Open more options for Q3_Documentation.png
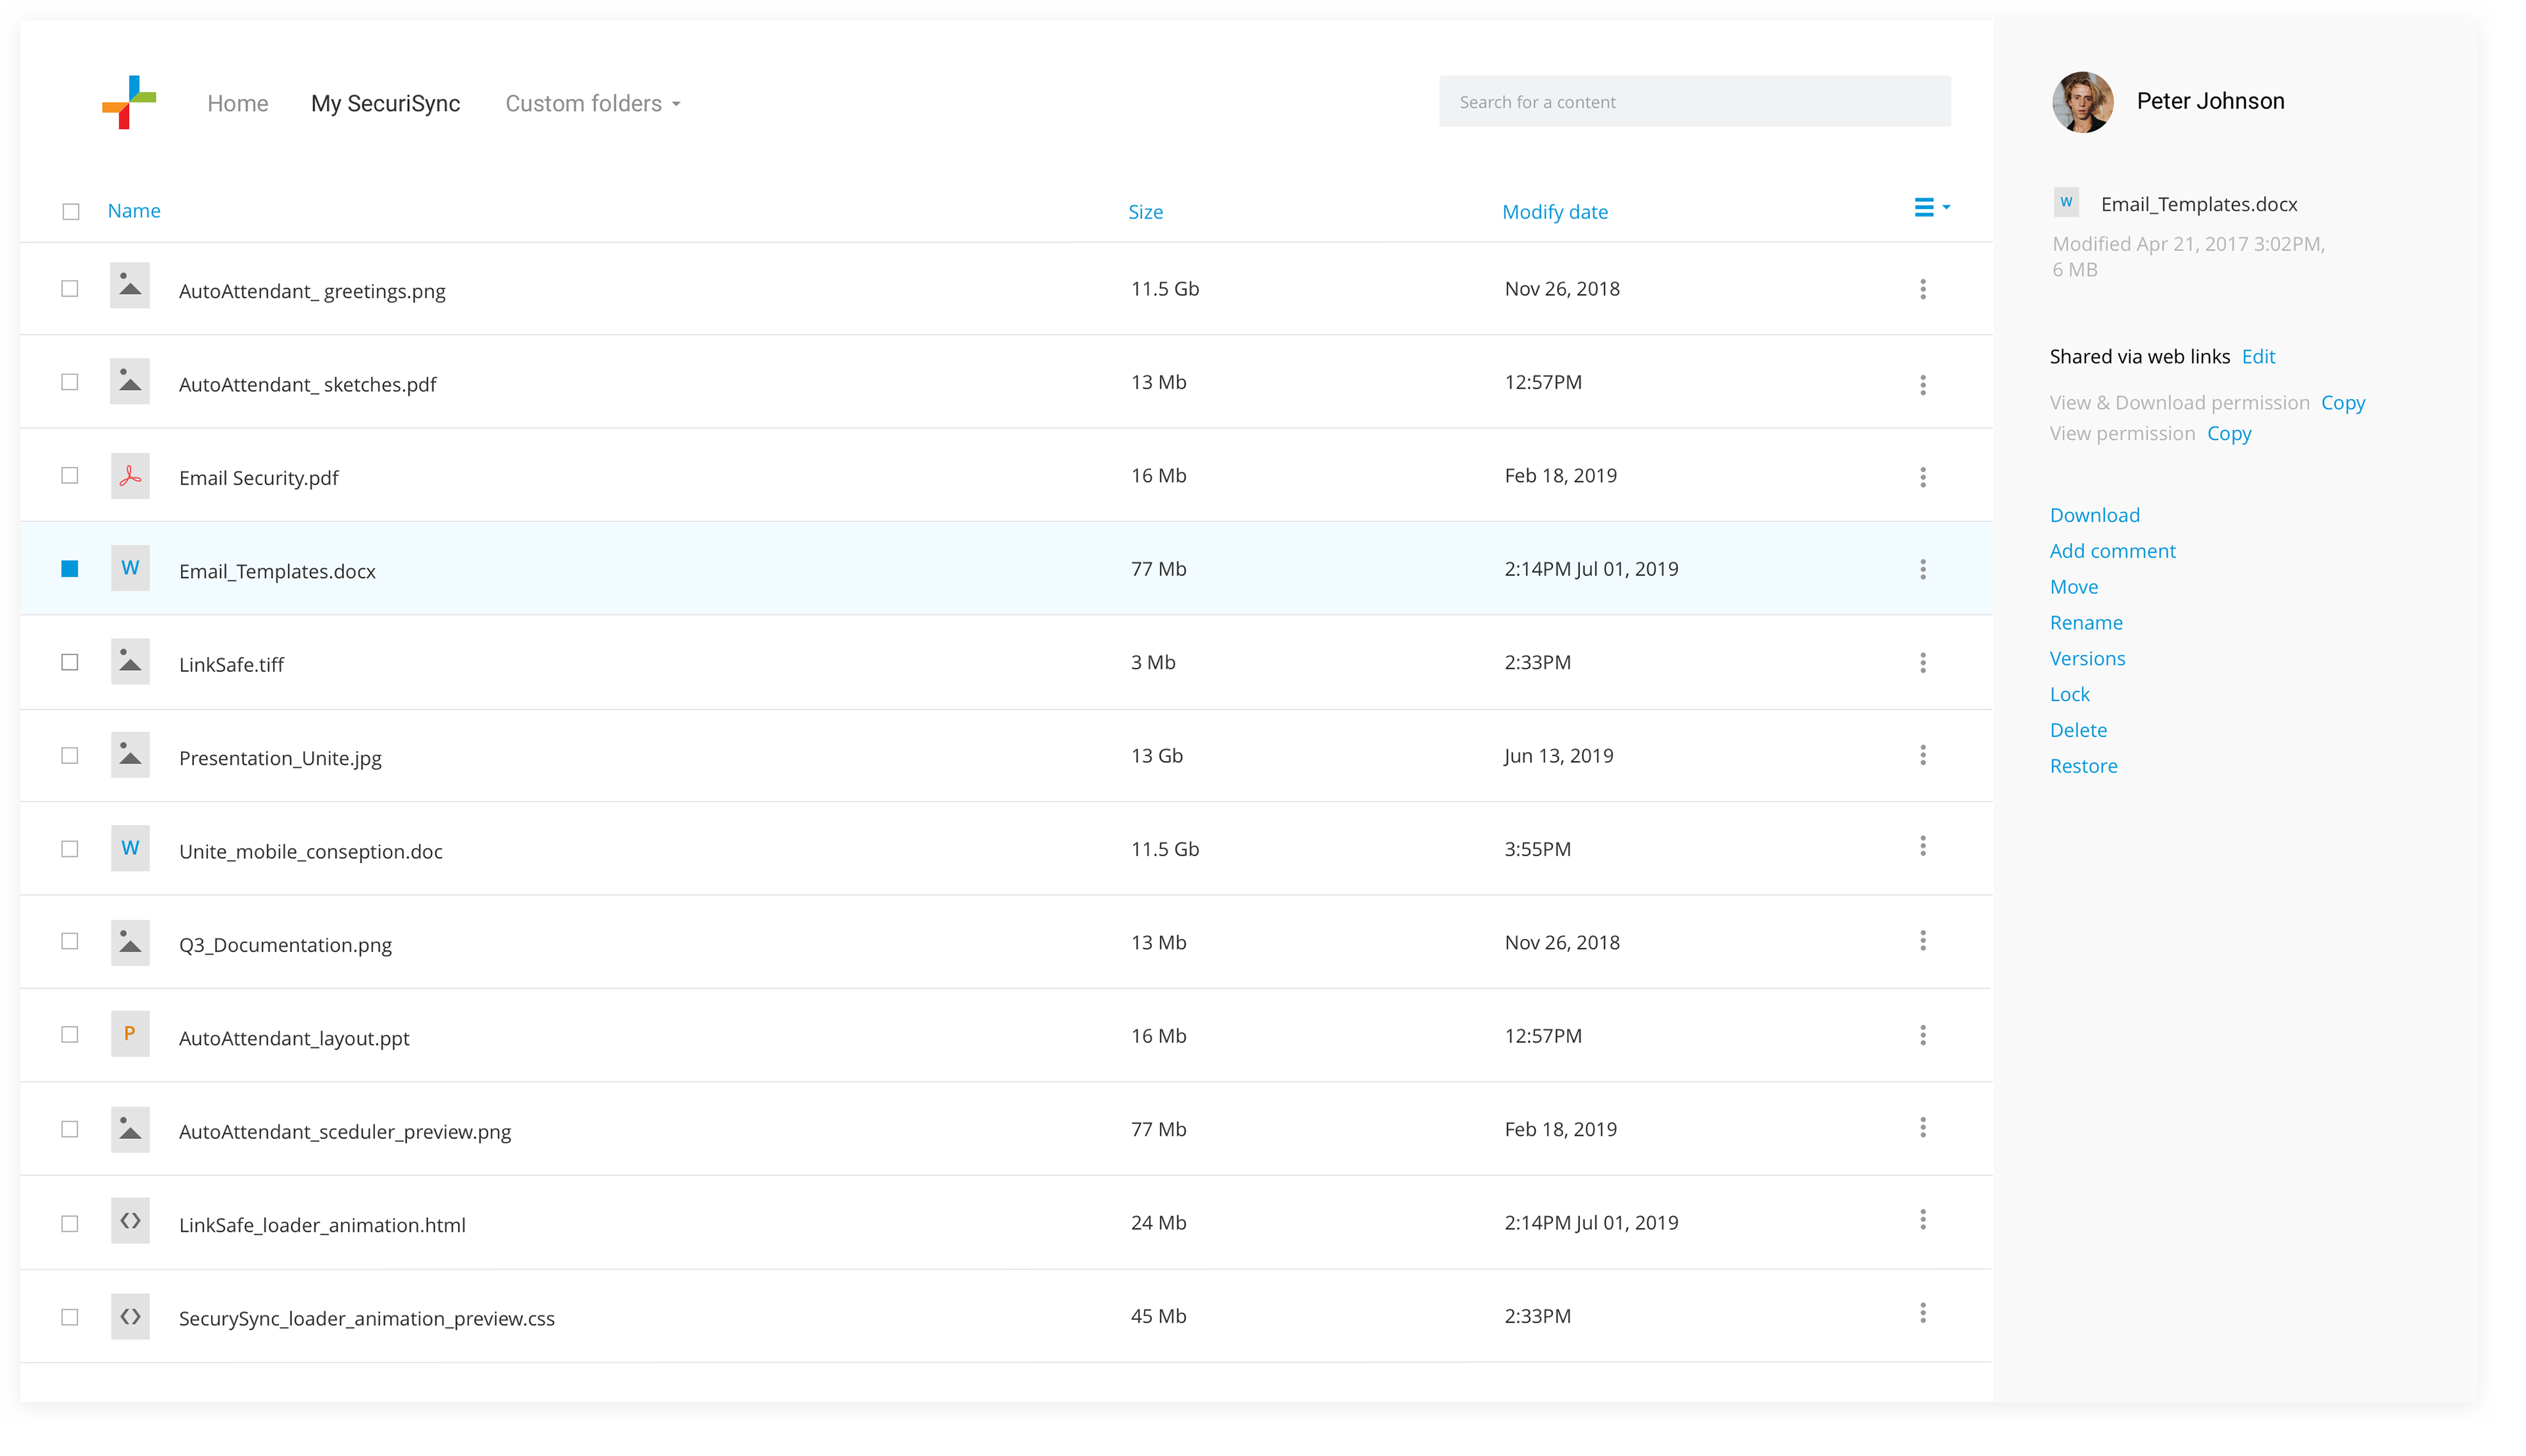The image size is (2526, 1456). pos(1922,940)
